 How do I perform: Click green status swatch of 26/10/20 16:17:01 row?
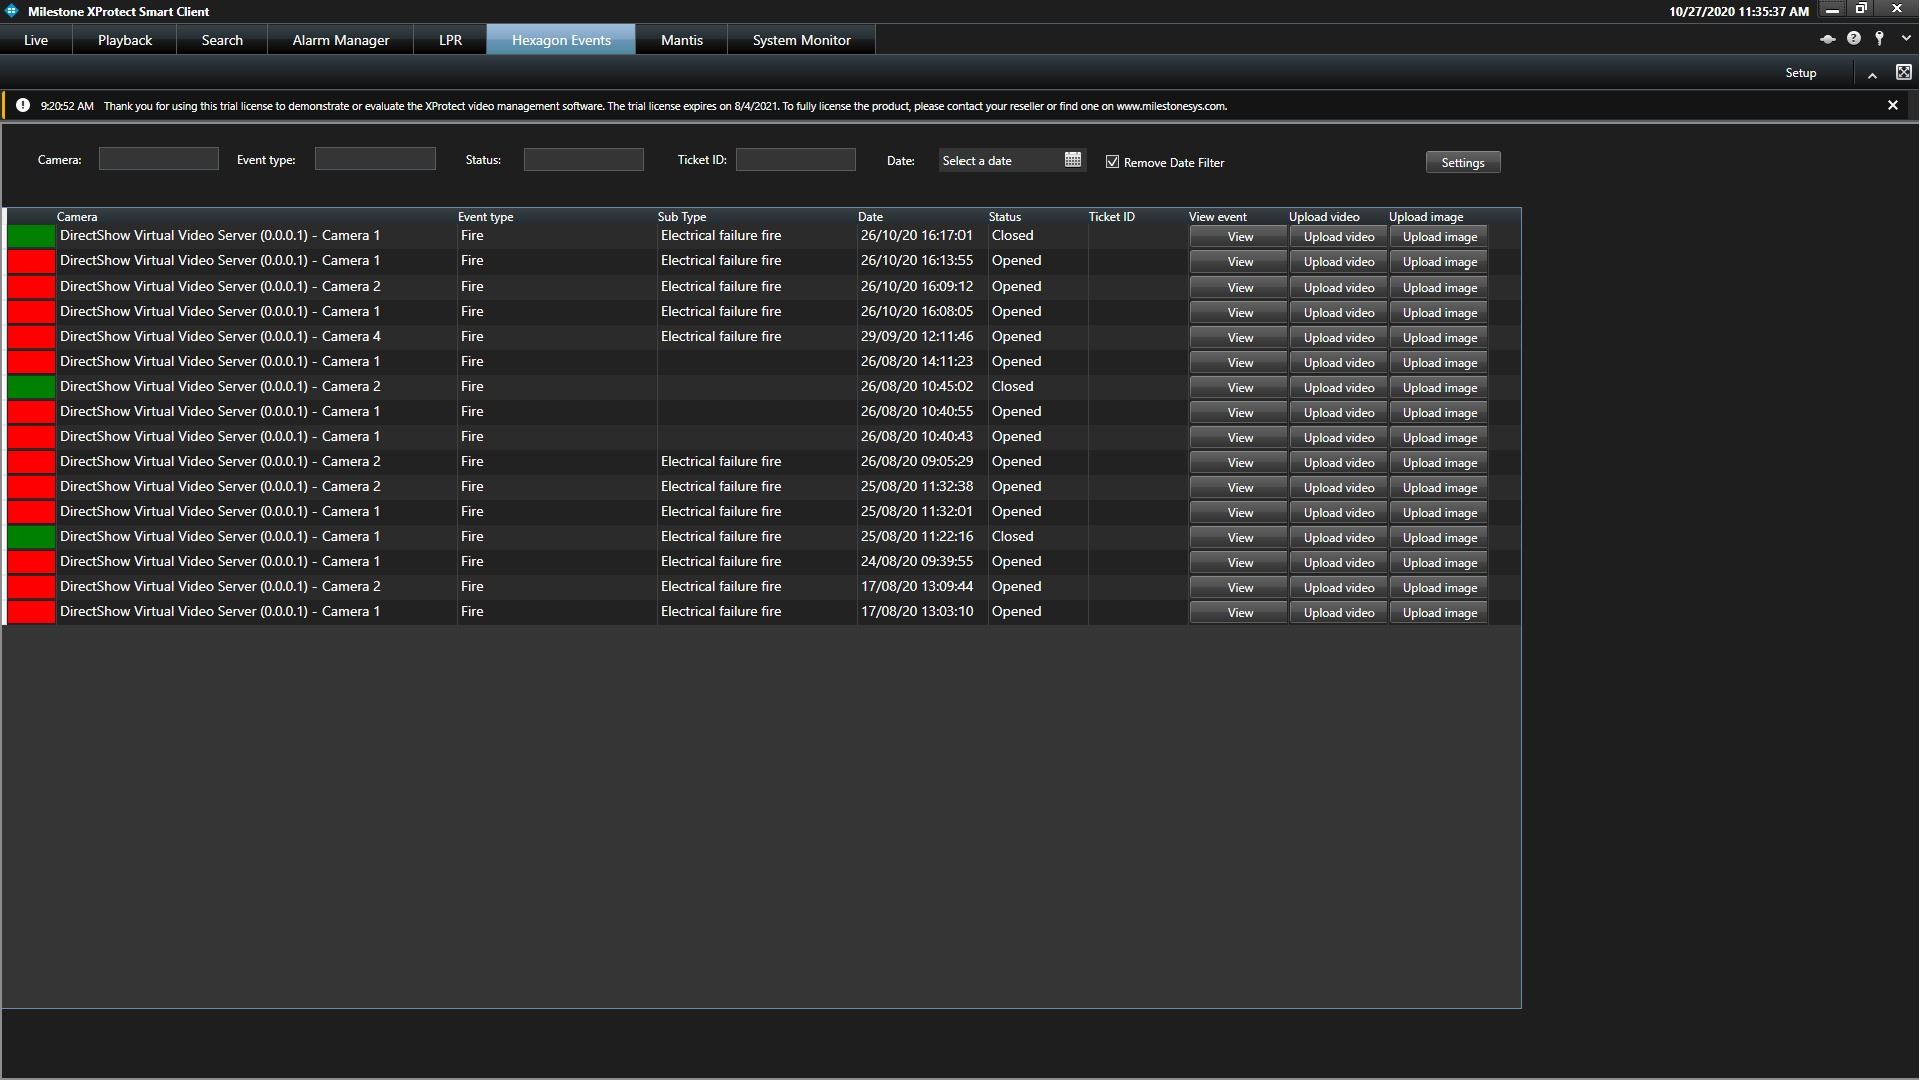tap(31, 236)
